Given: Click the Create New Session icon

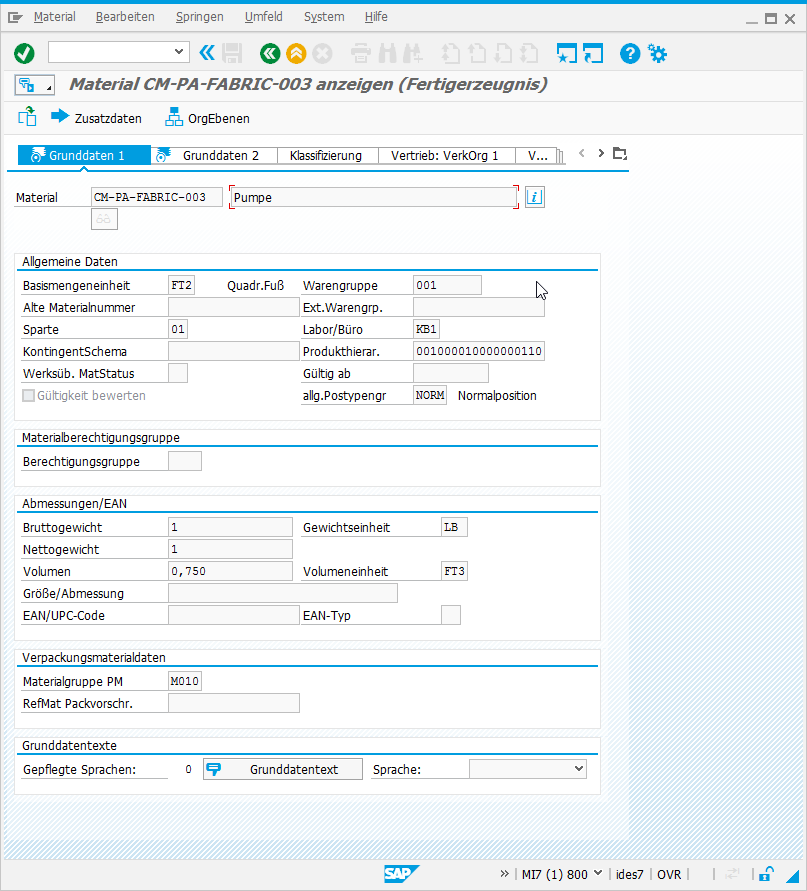Looking at the screenshot, I should (567, 53).
